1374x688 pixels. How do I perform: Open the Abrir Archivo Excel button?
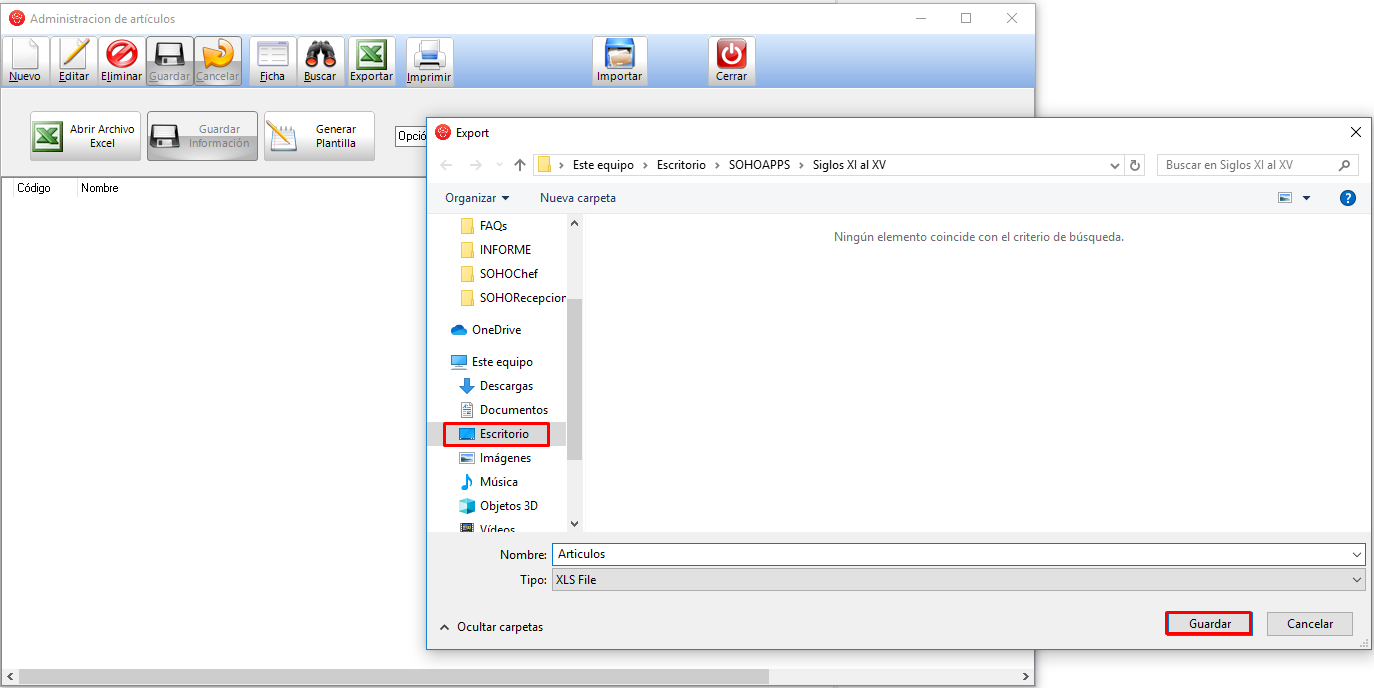click(85, 136)
